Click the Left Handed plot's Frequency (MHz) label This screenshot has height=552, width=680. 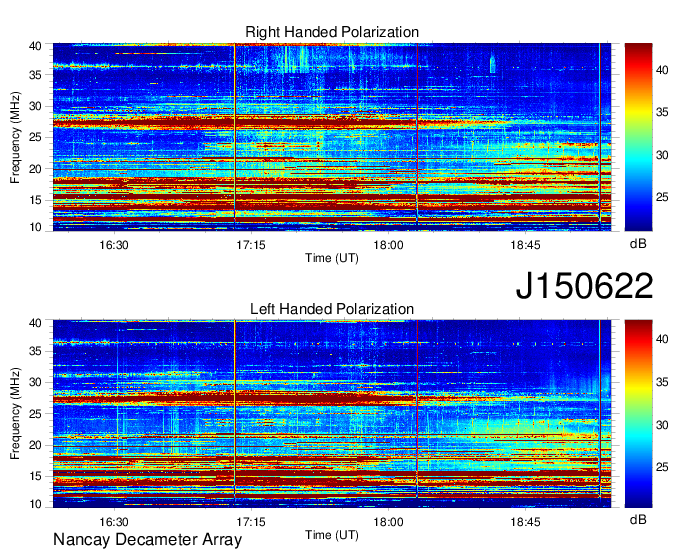15,414
